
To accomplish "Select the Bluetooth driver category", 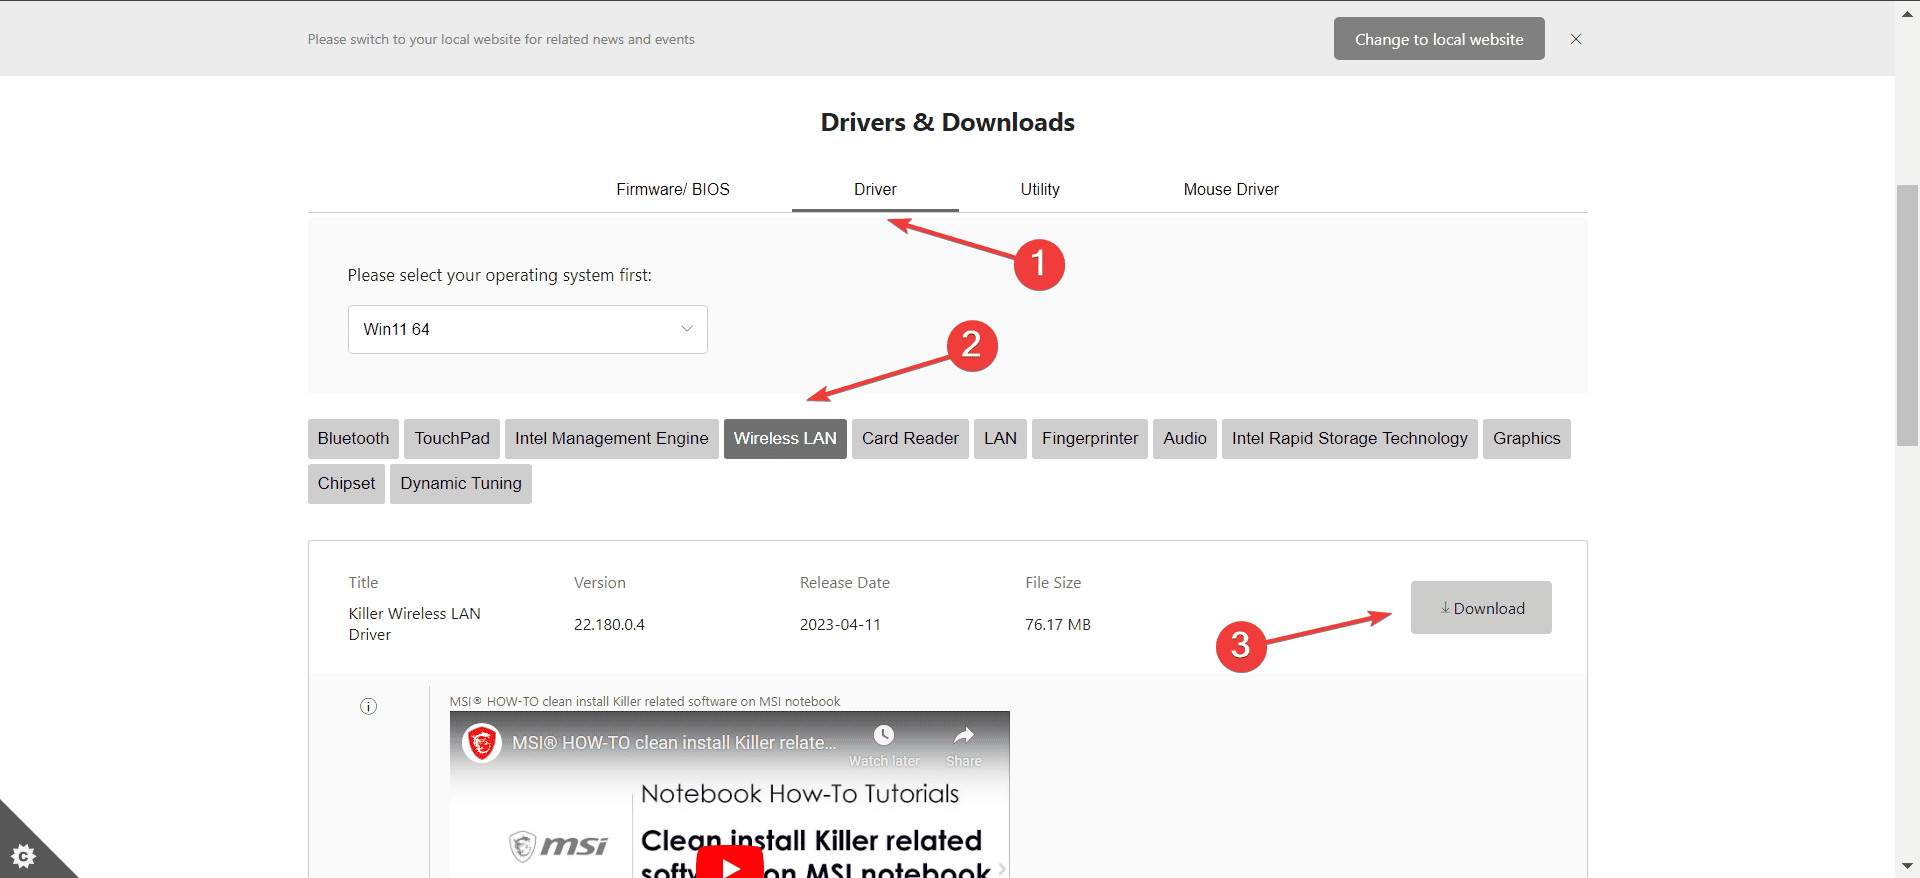I will (x=353, y=439).
